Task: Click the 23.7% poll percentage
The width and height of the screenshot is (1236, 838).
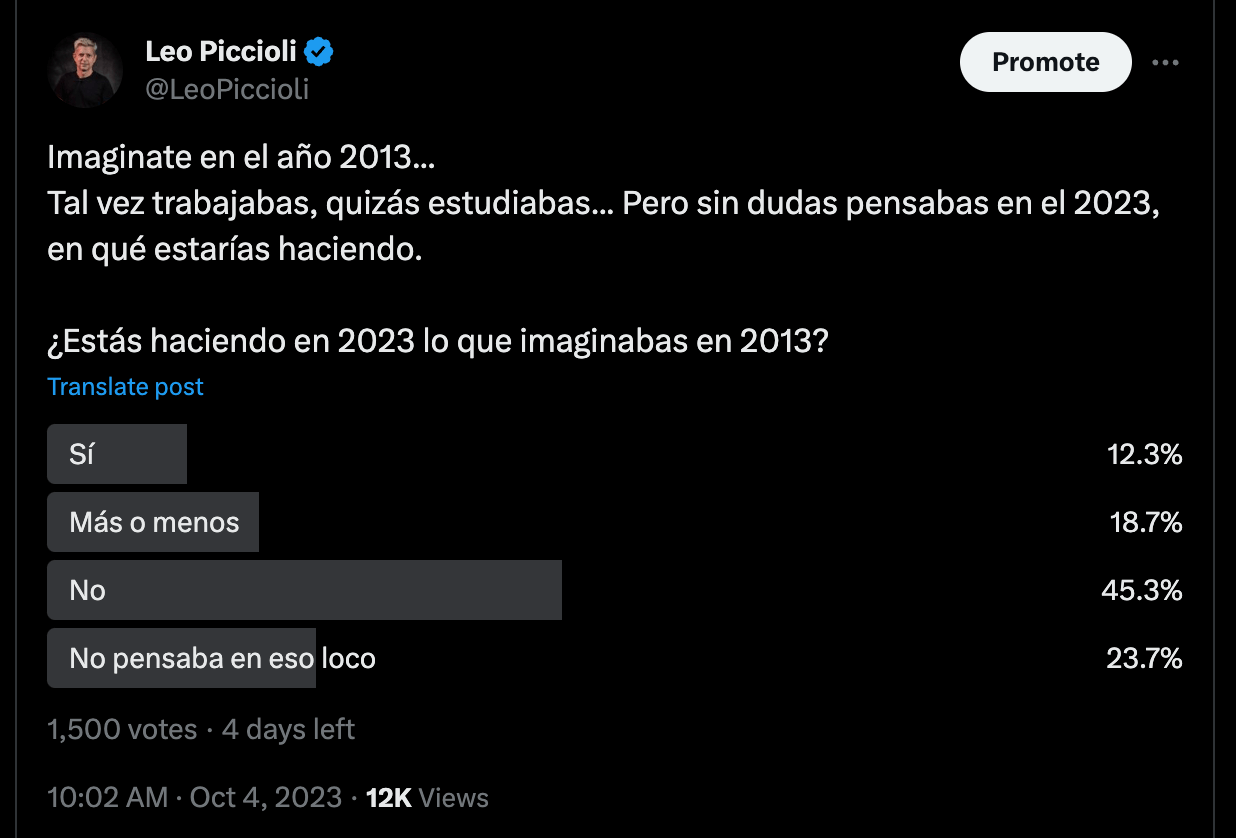Action: tap(1143, 659)
